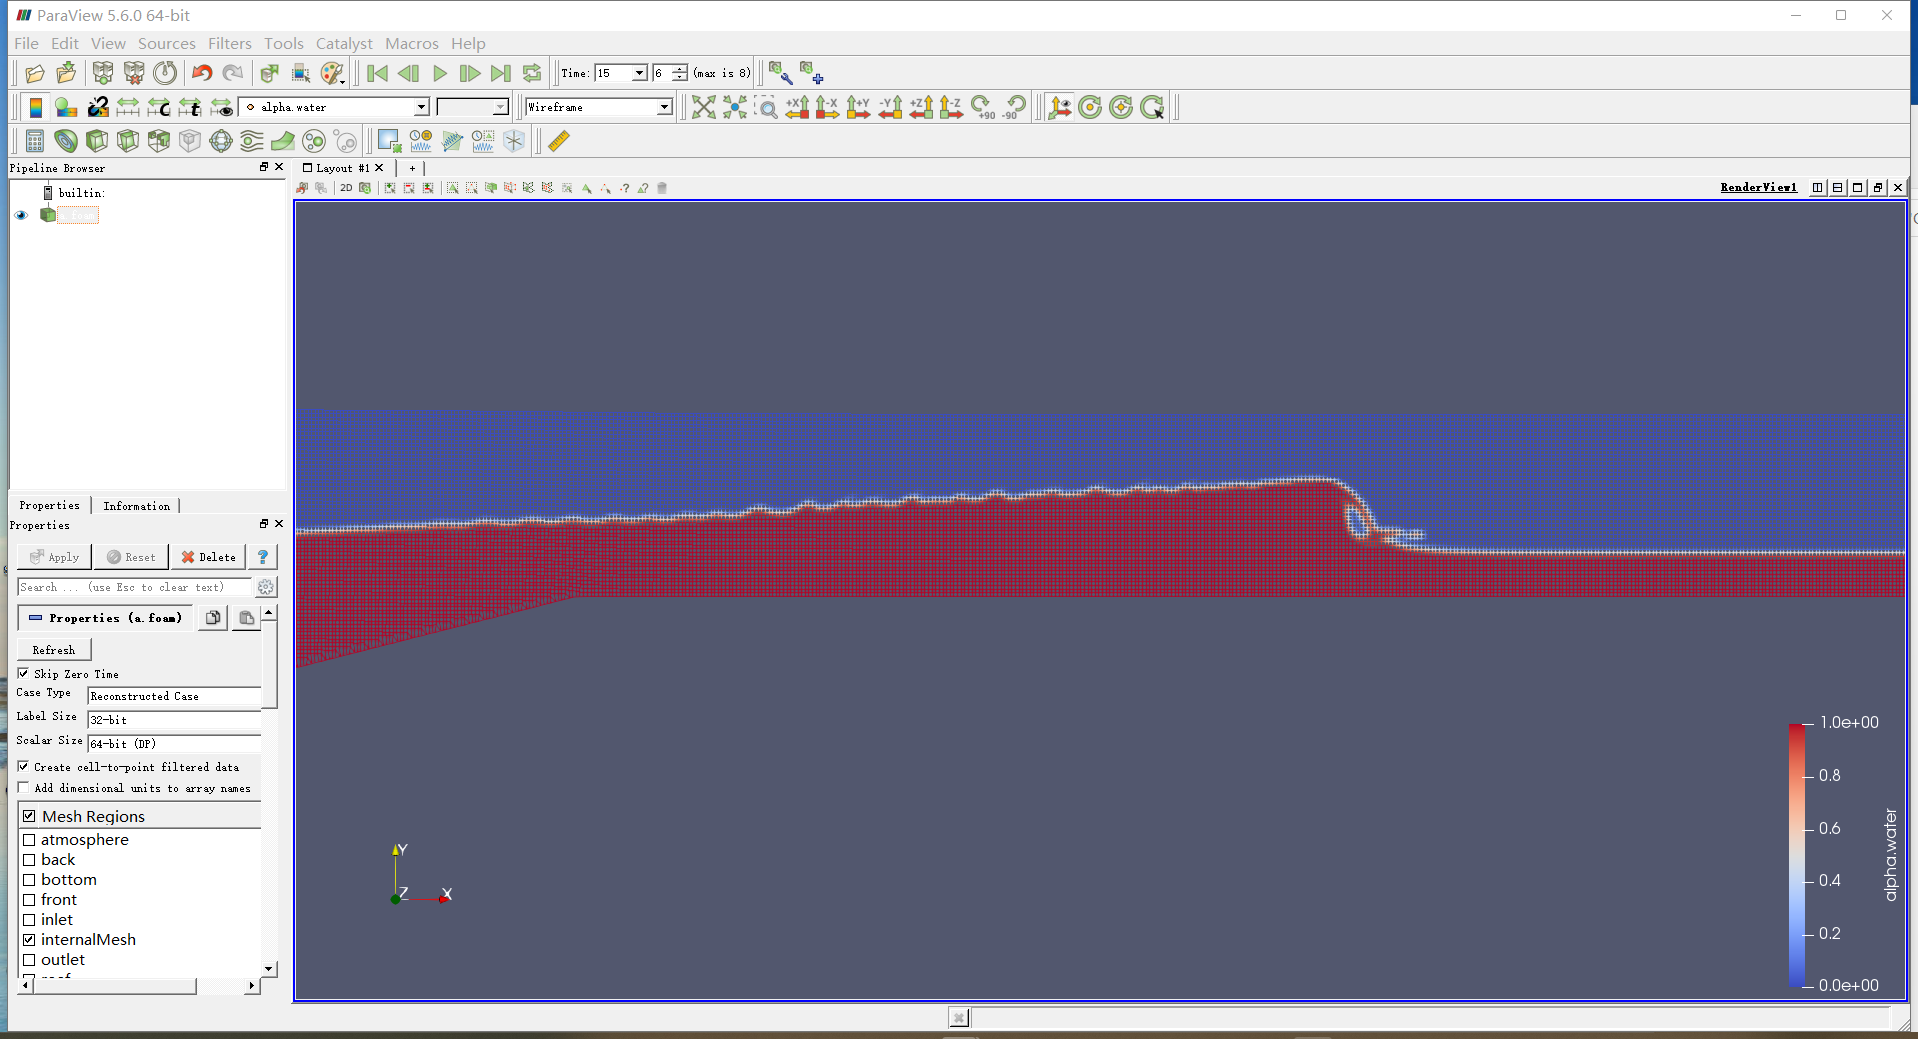This screenshot has width=1918, height=1039.
Task: Click the Undo arrow icon
Action: tap(202, 73)
